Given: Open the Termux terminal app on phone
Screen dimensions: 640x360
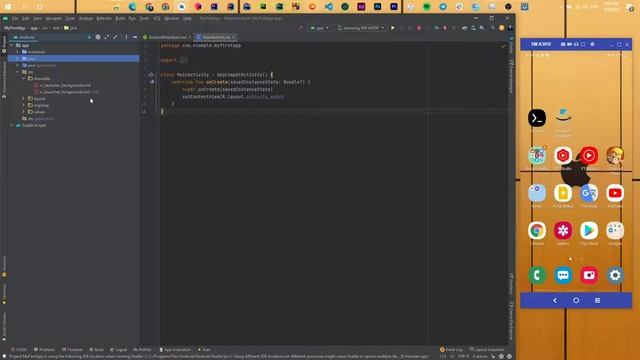Looking at the screenshot, I should pos(537,118).
